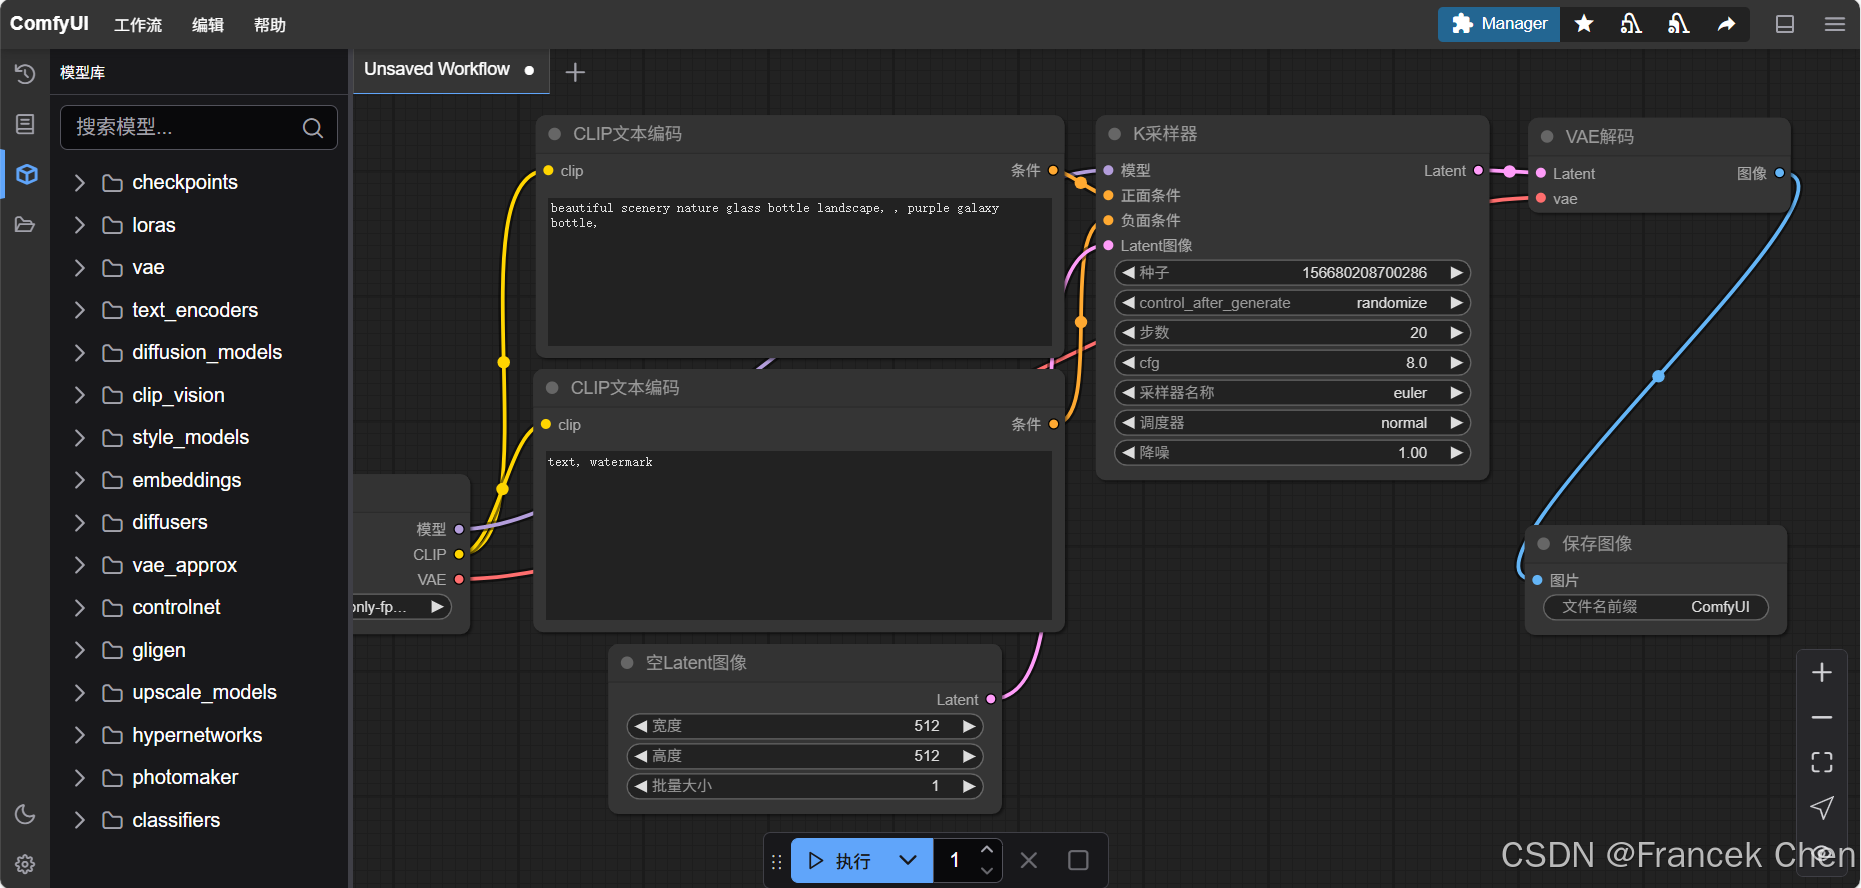Screen dimensions: 1861x888
Task: Select the model library cube icon
Action: [27, 174]
